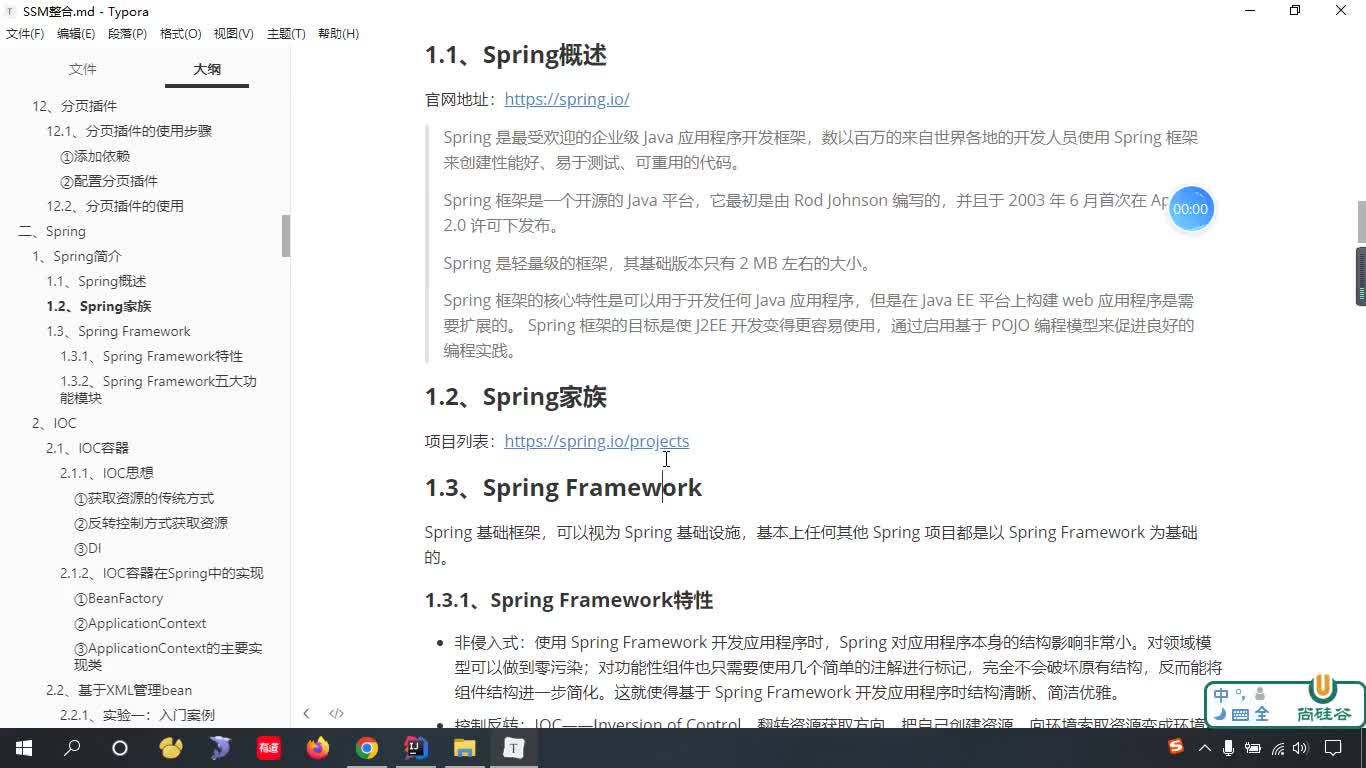Image resolution: width=1366 pixels, height=768 pixels.
Task: Select 1.2、Spring家族 in the outline
Action: point(99,306)
